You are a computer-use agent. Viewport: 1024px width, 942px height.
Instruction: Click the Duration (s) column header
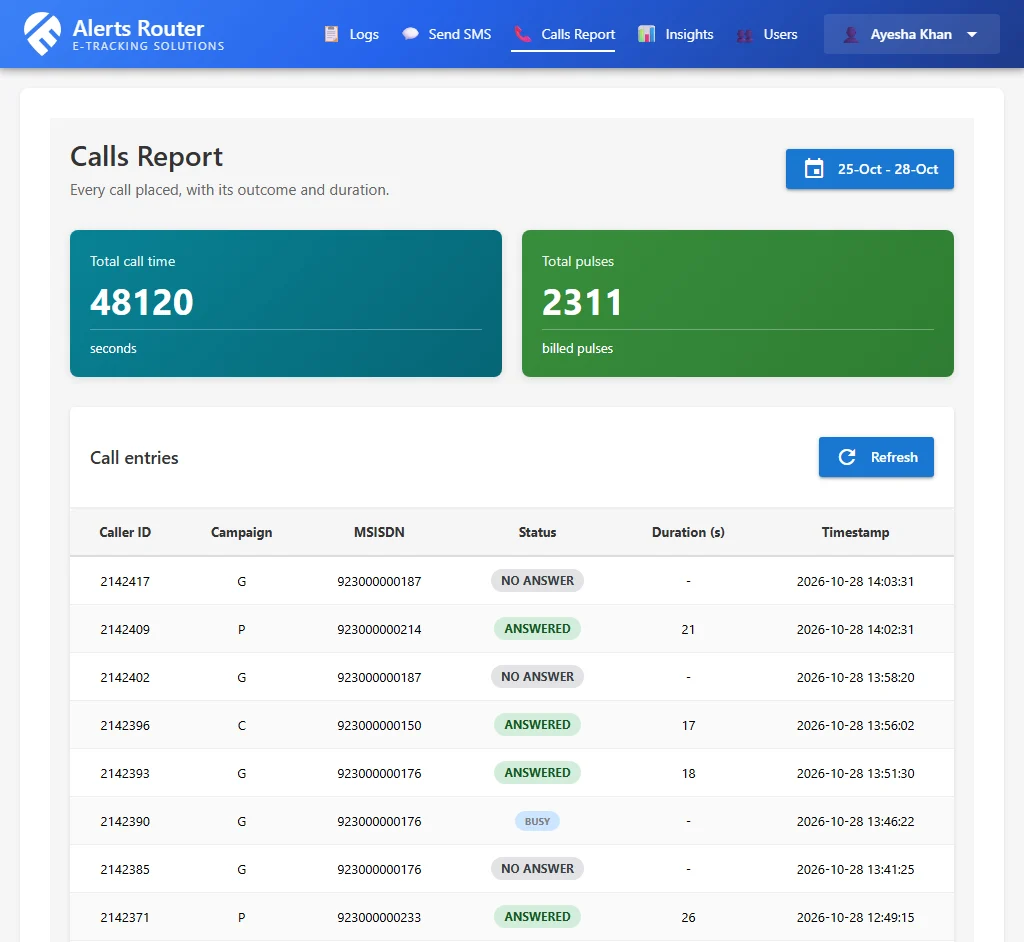(688, 532)
